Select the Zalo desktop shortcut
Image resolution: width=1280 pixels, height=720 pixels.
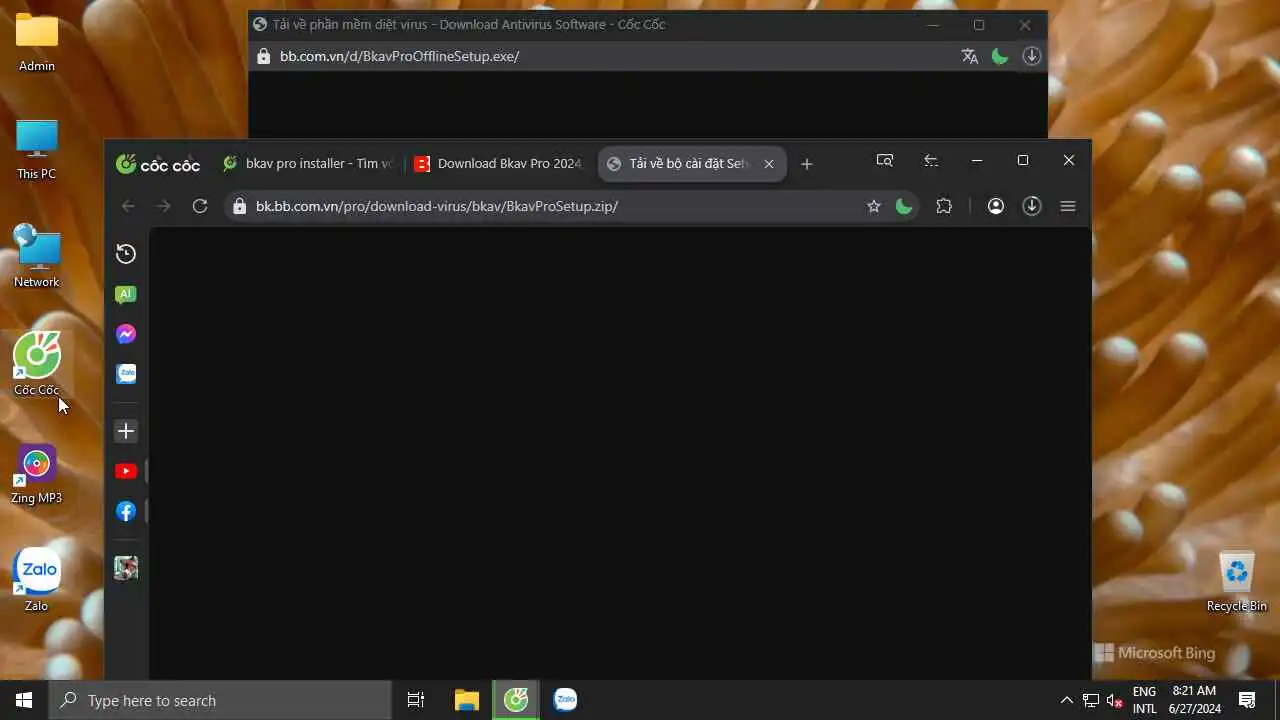[37, 581]
